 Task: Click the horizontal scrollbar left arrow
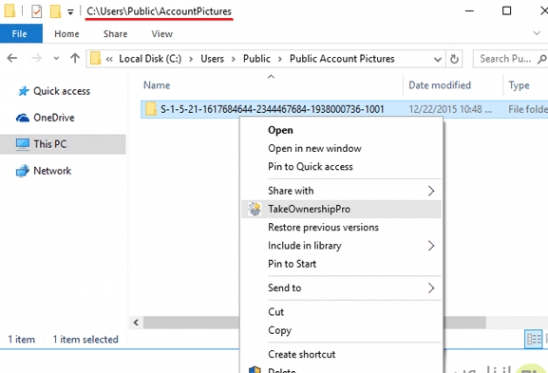coord(136,322)
